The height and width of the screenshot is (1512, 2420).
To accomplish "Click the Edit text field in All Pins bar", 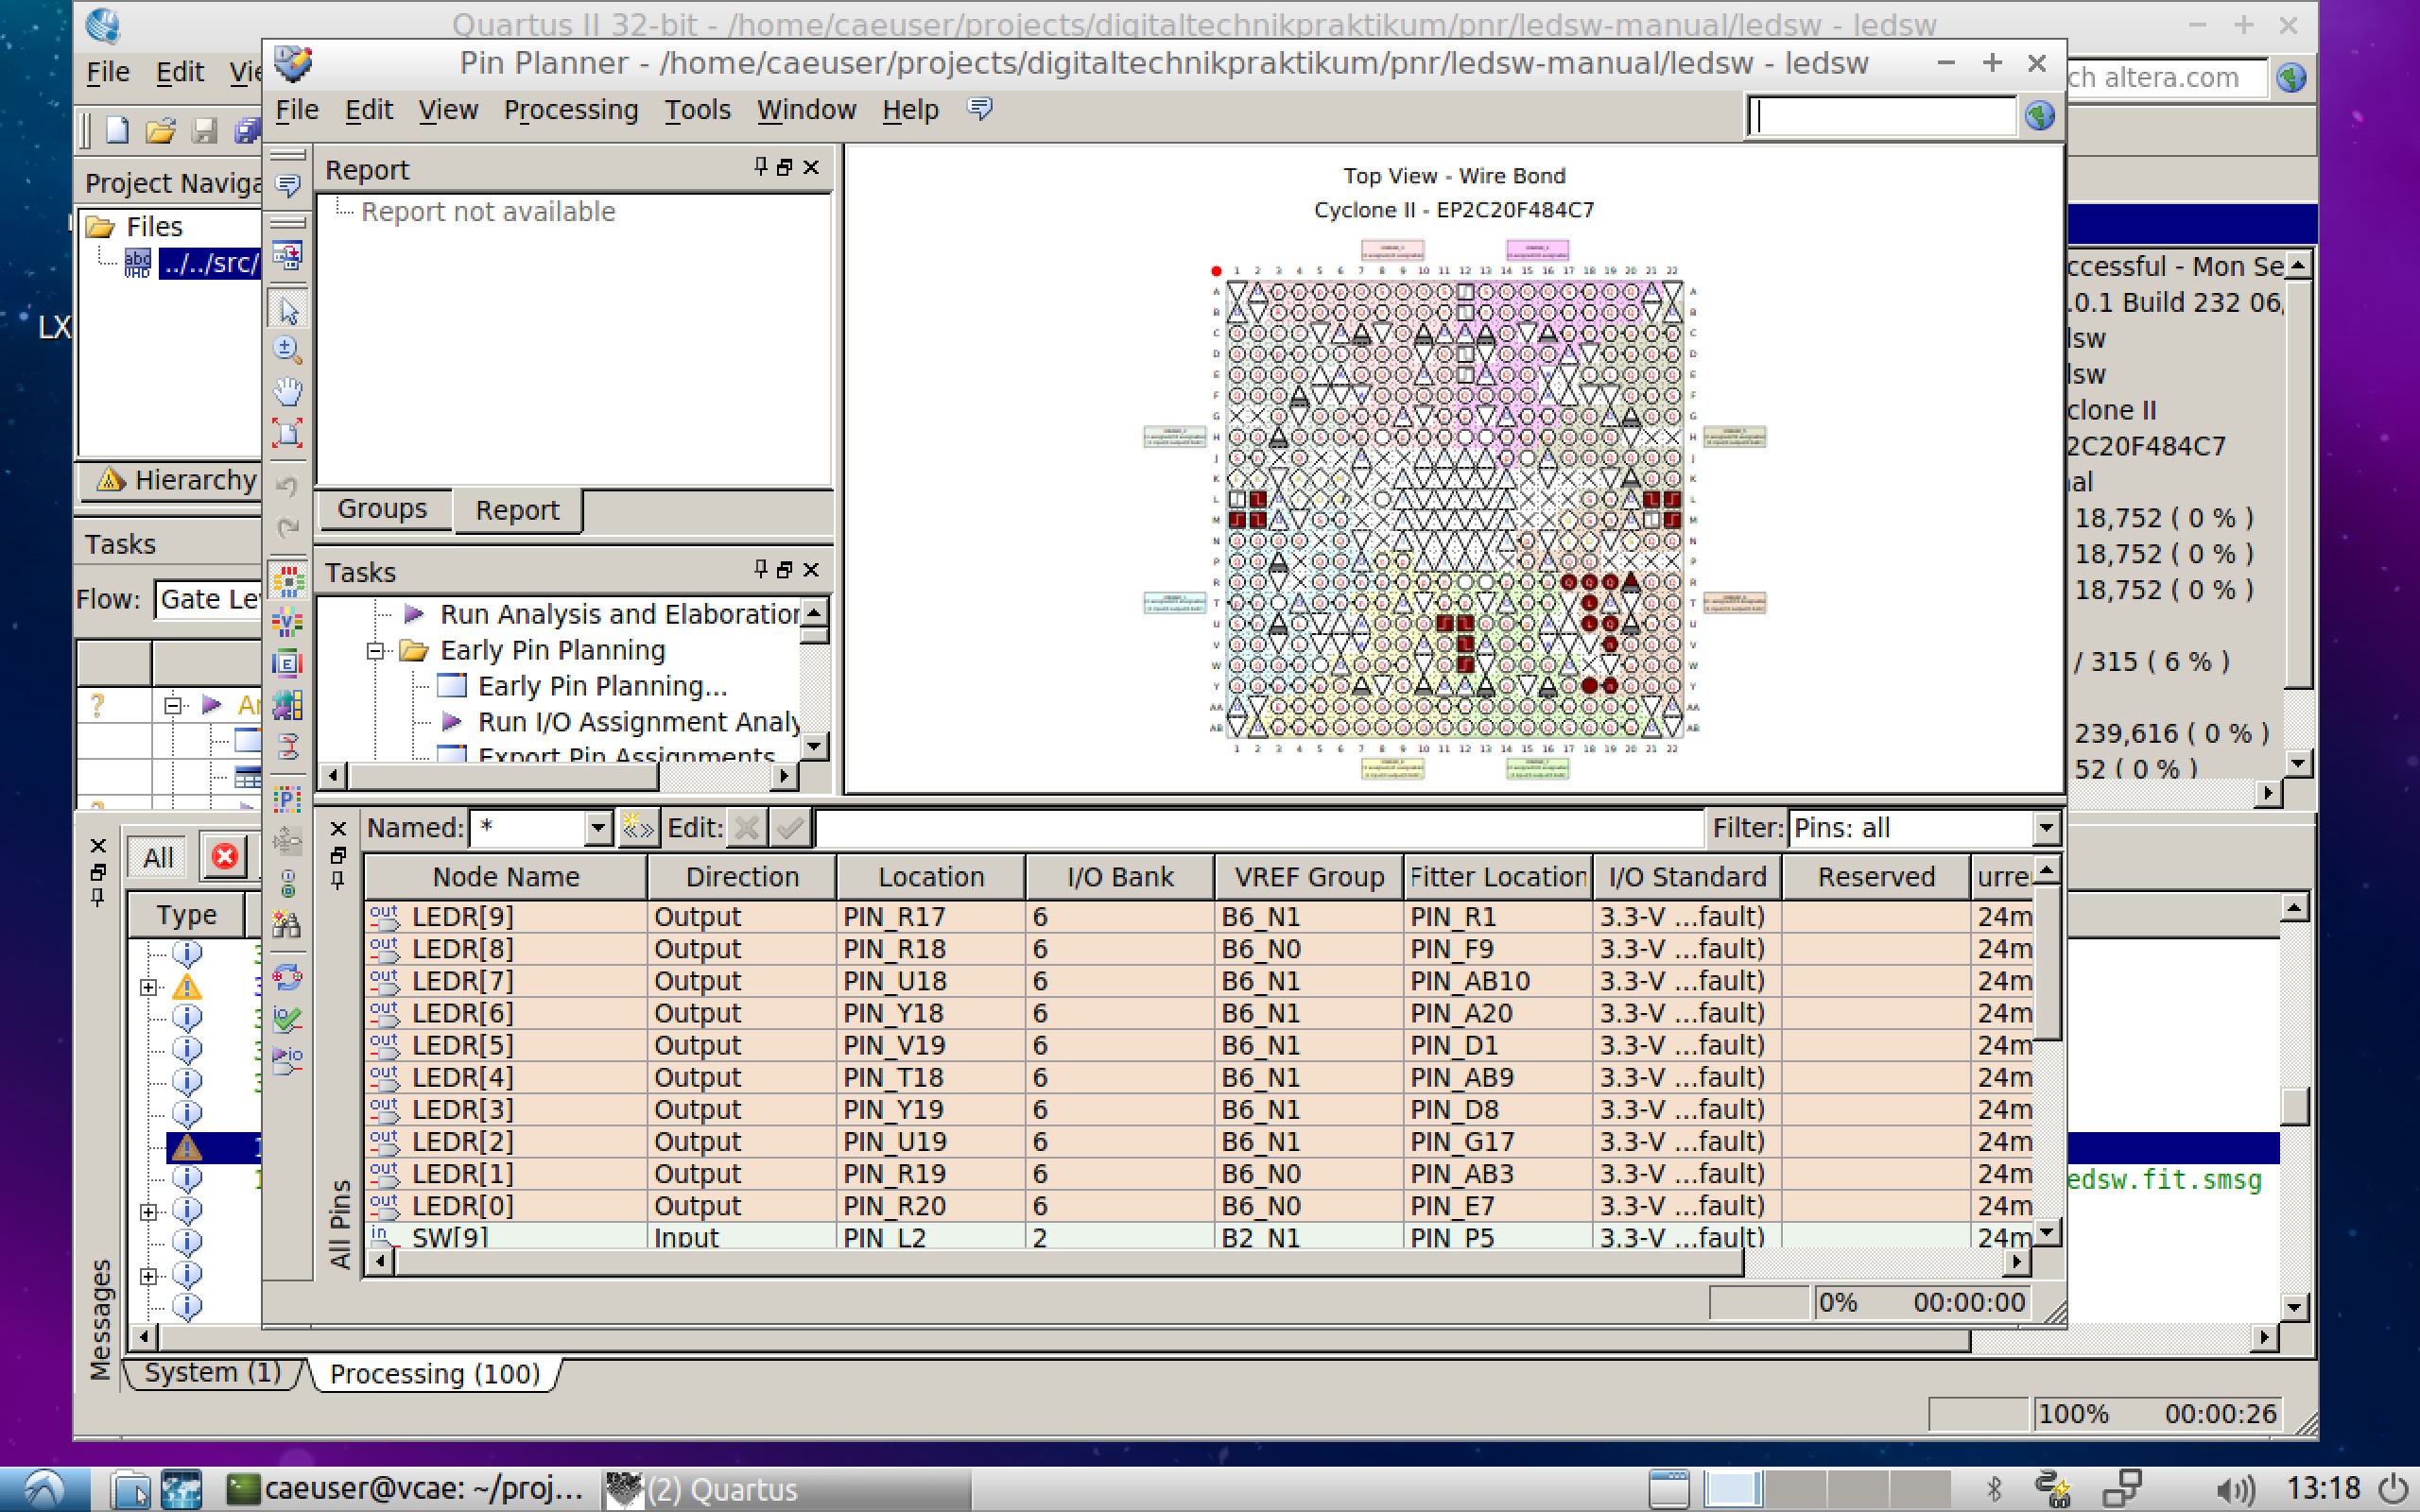I will (x=1258, y=828).
